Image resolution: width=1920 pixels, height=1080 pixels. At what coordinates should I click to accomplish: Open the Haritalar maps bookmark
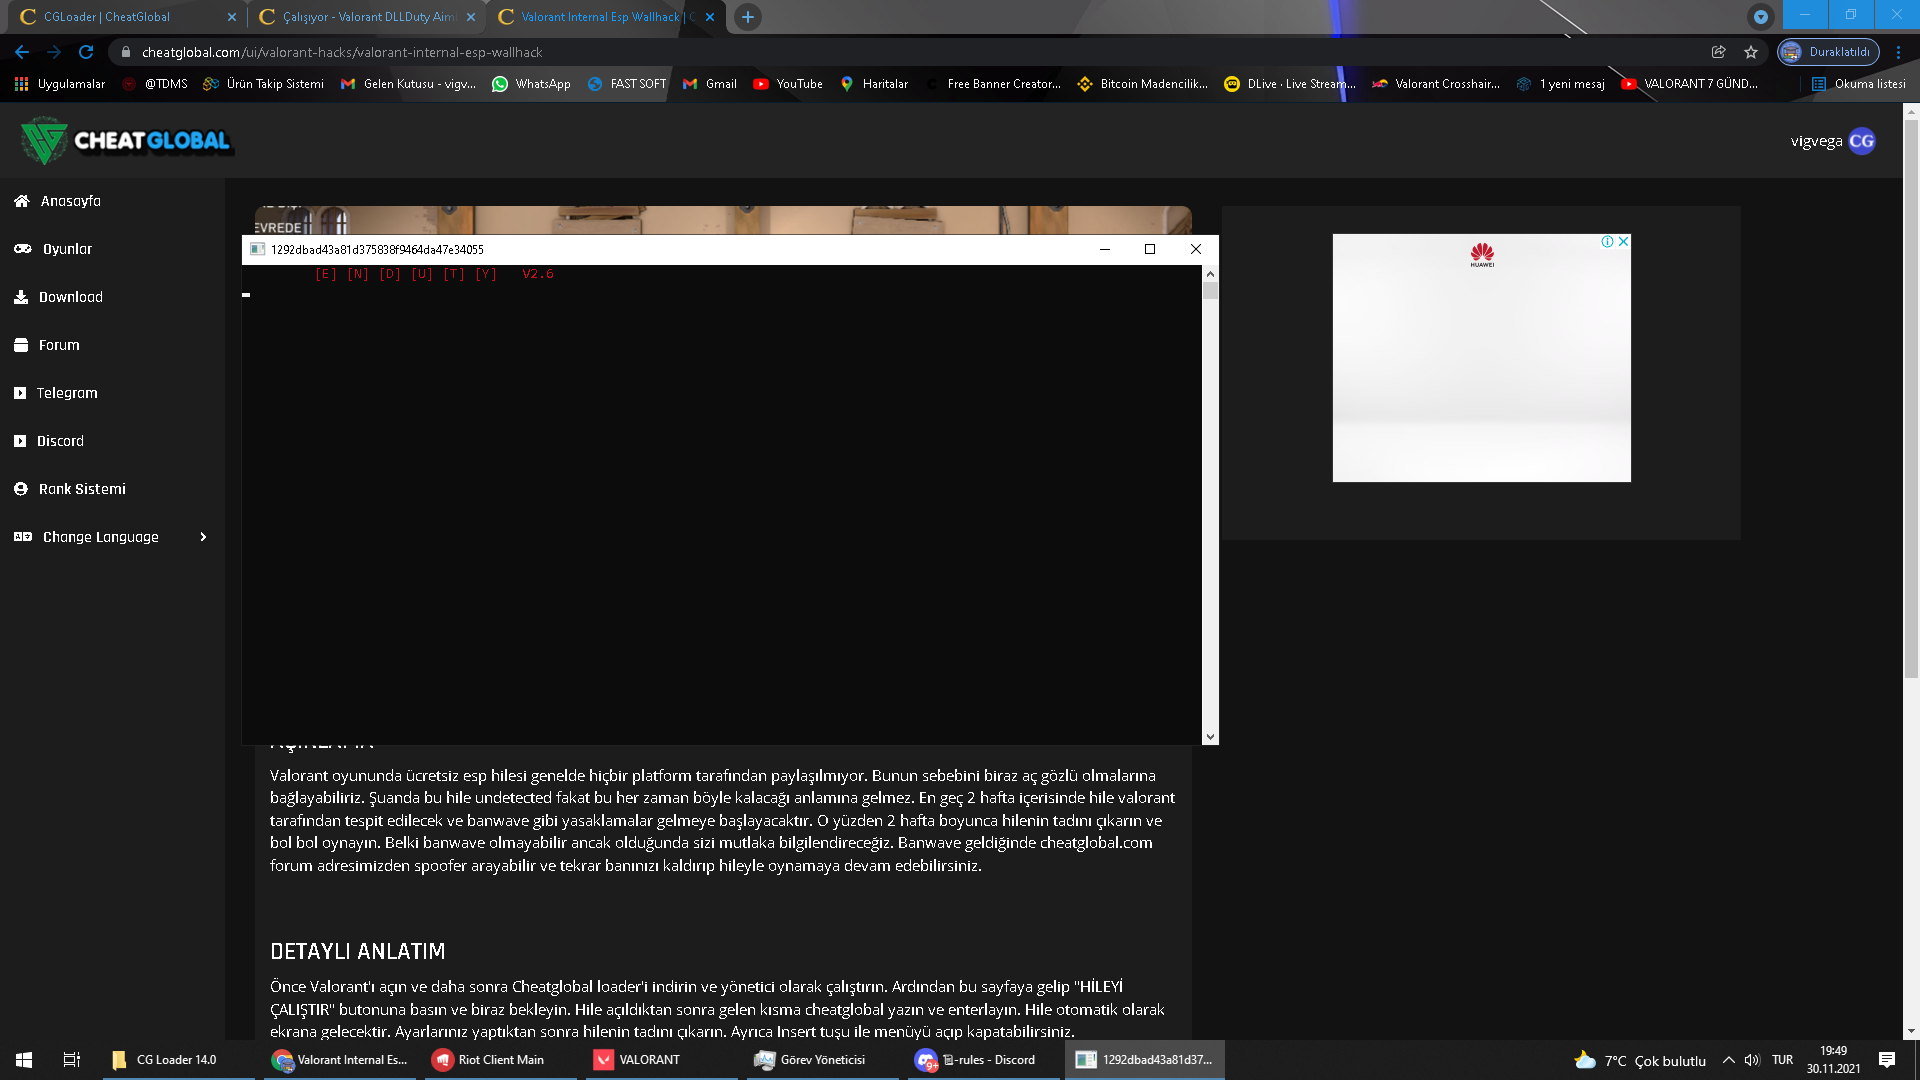pyautogui.click(x=874, y=84)
